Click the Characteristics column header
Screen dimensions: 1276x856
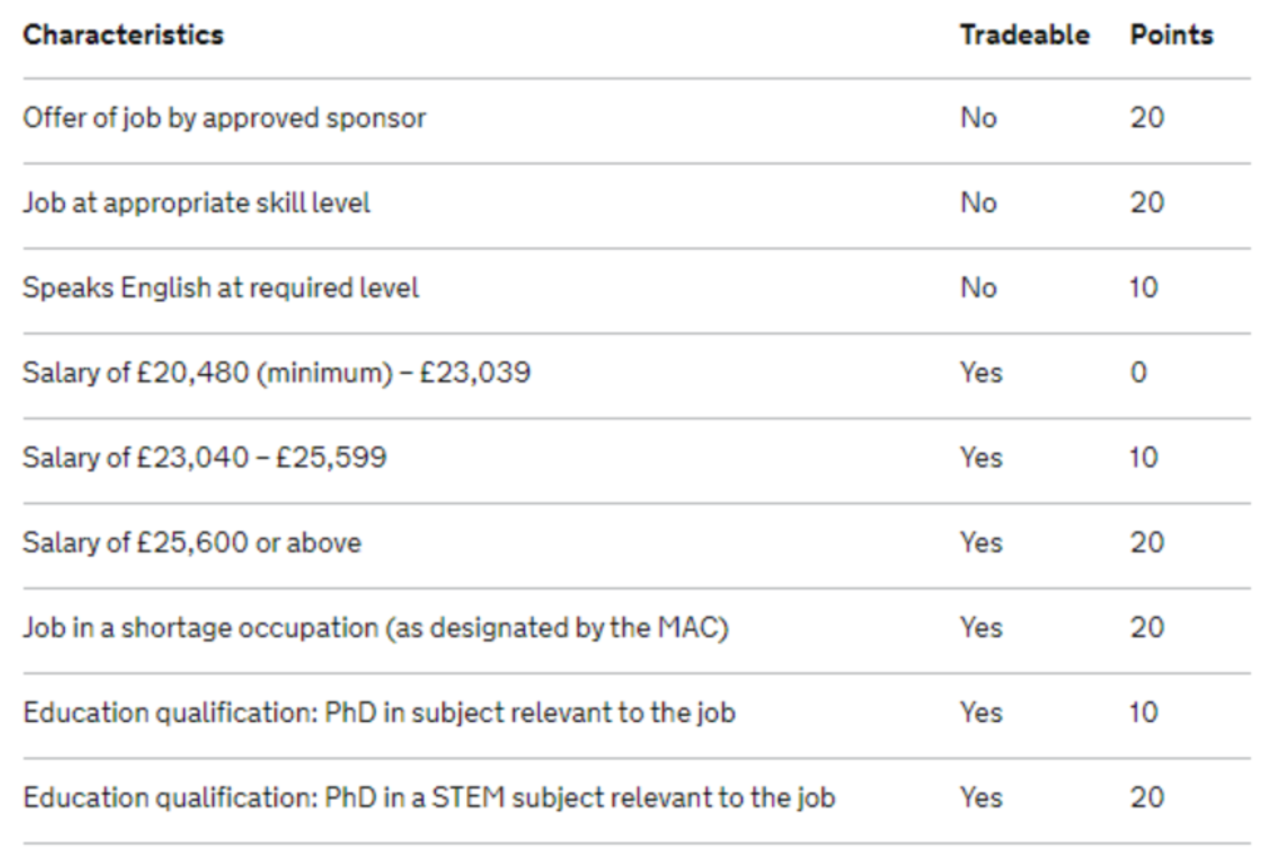[123, 35]
